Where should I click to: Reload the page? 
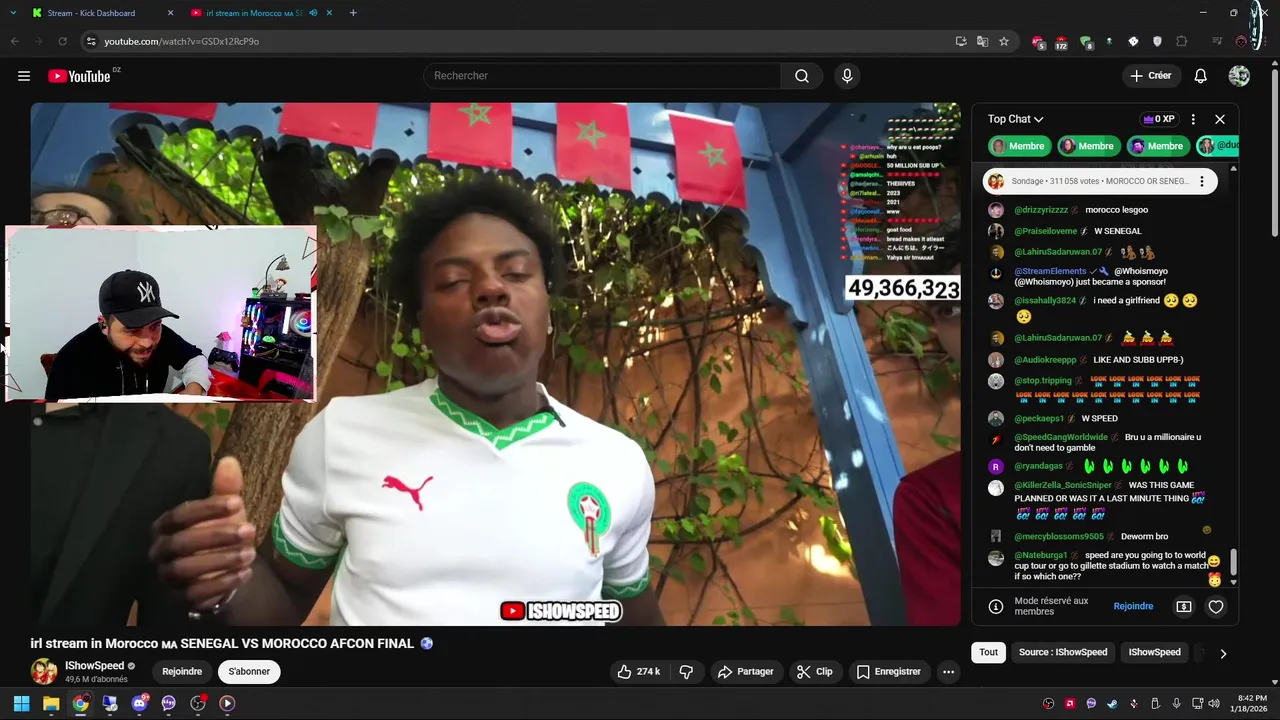62,41
